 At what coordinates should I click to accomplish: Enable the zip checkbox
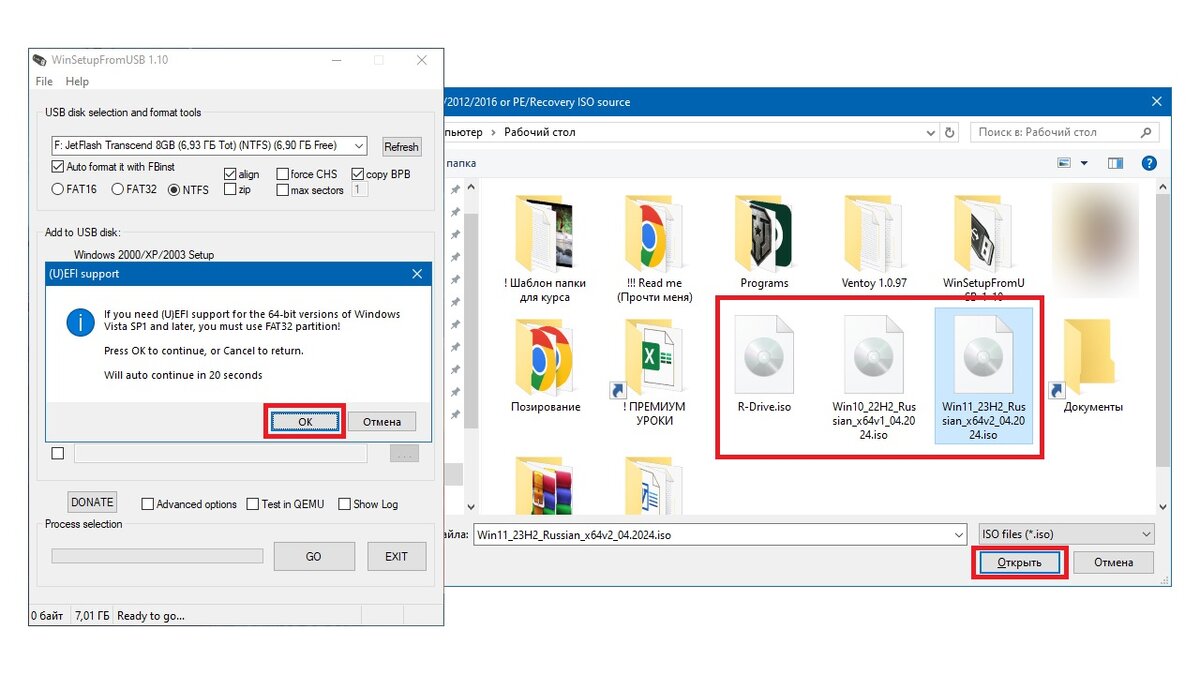pos(229,189)
